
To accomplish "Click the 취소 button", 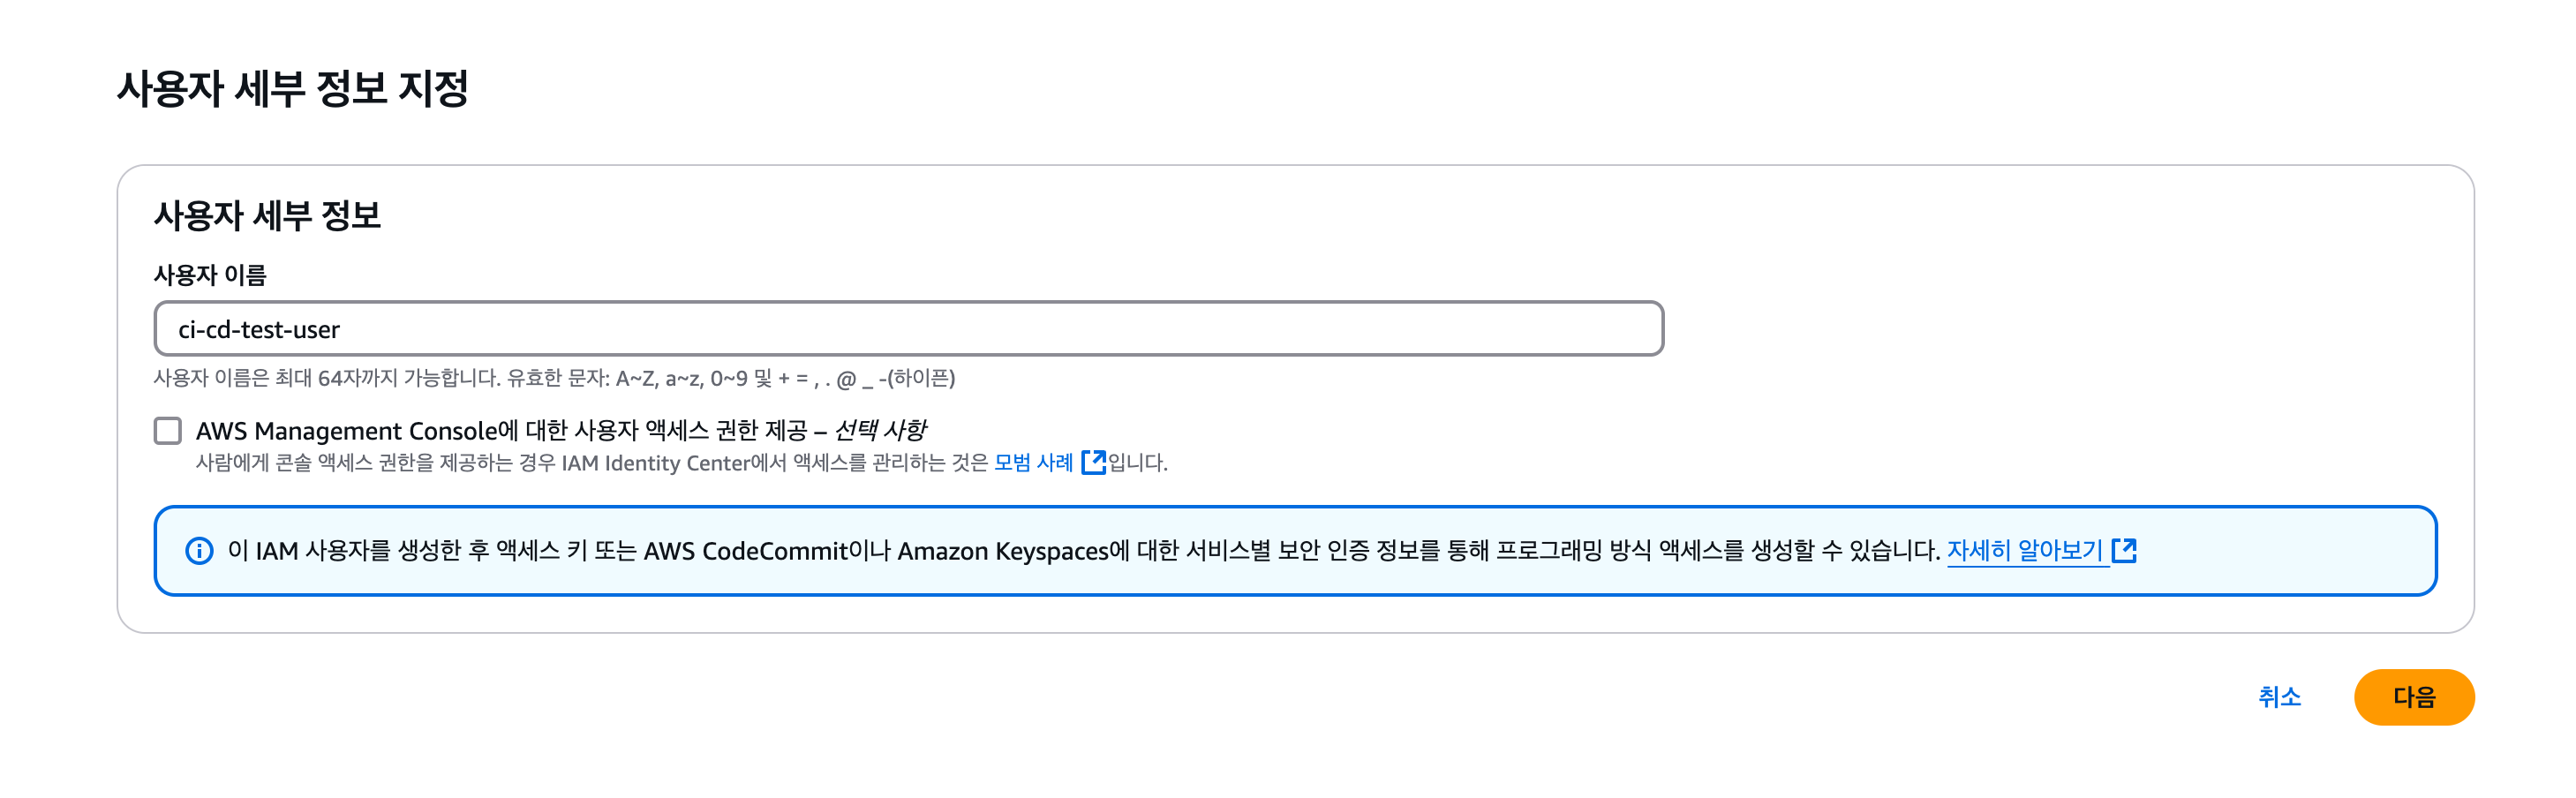I will pyautogui.click(x=2280, y=697).
